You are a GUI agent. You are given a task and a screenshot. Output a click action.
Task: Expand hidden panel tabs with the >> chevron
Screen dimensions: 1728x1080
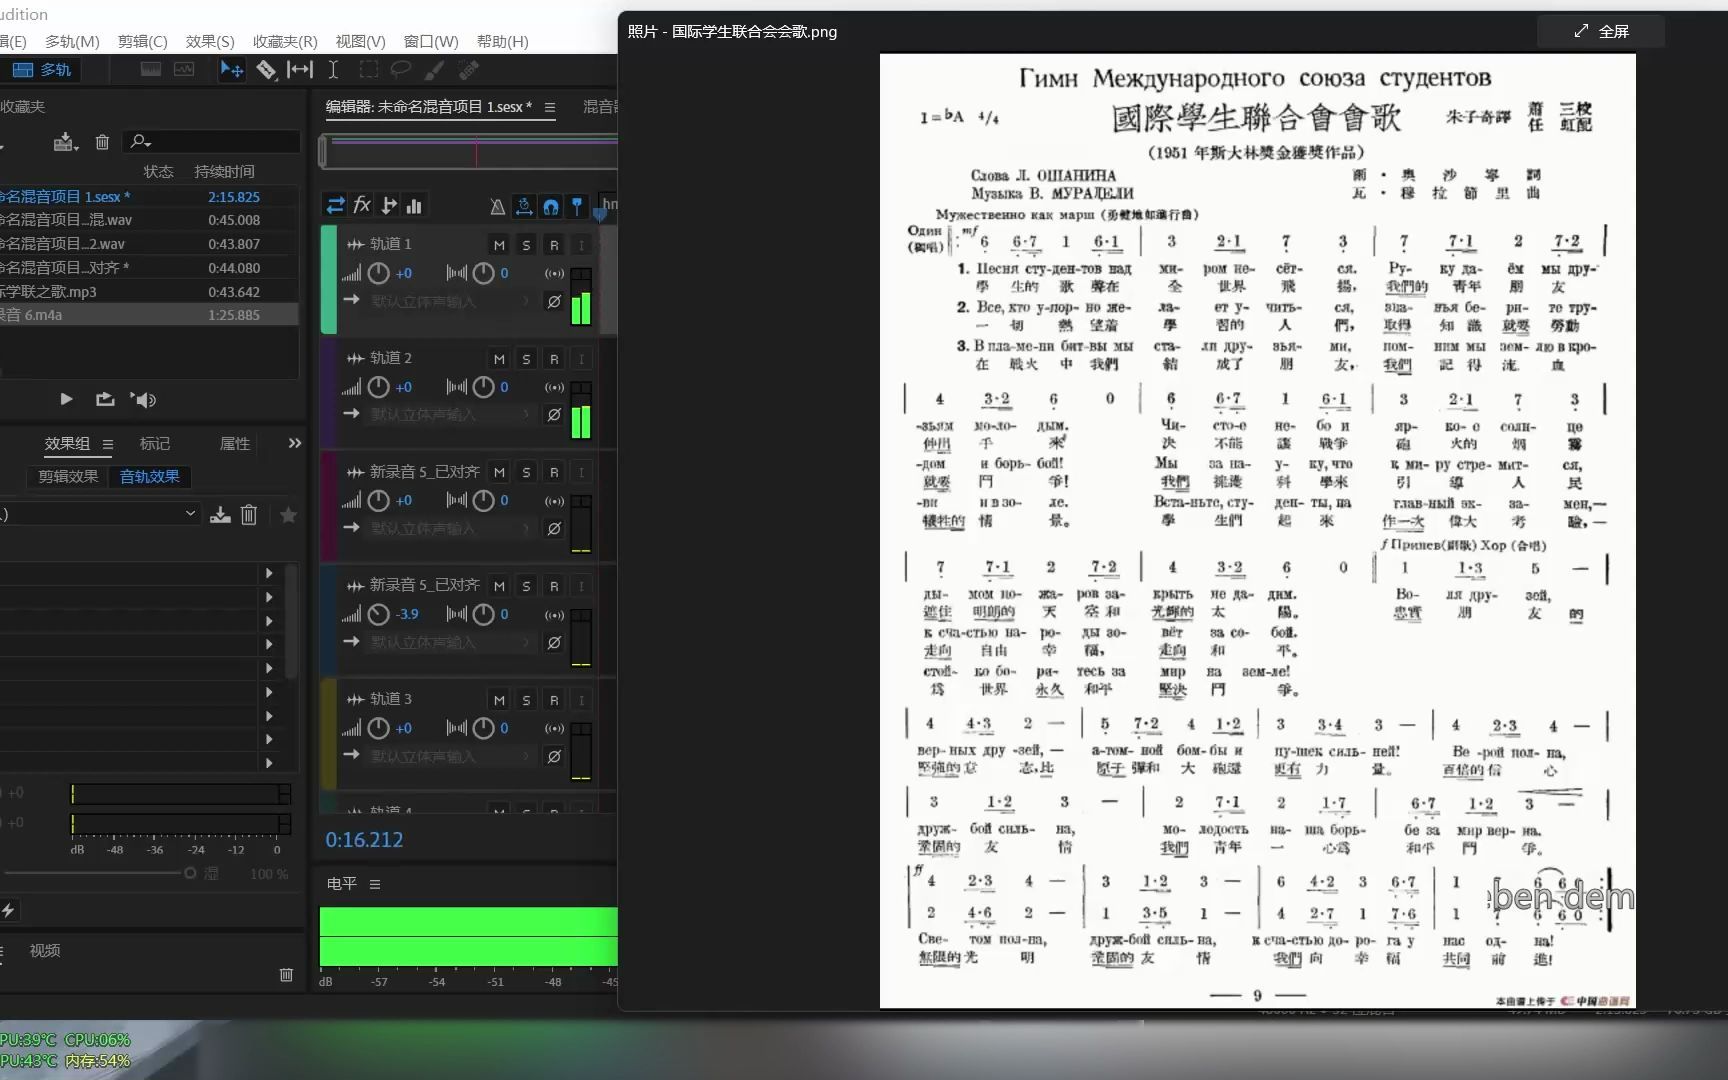point(295,443)
